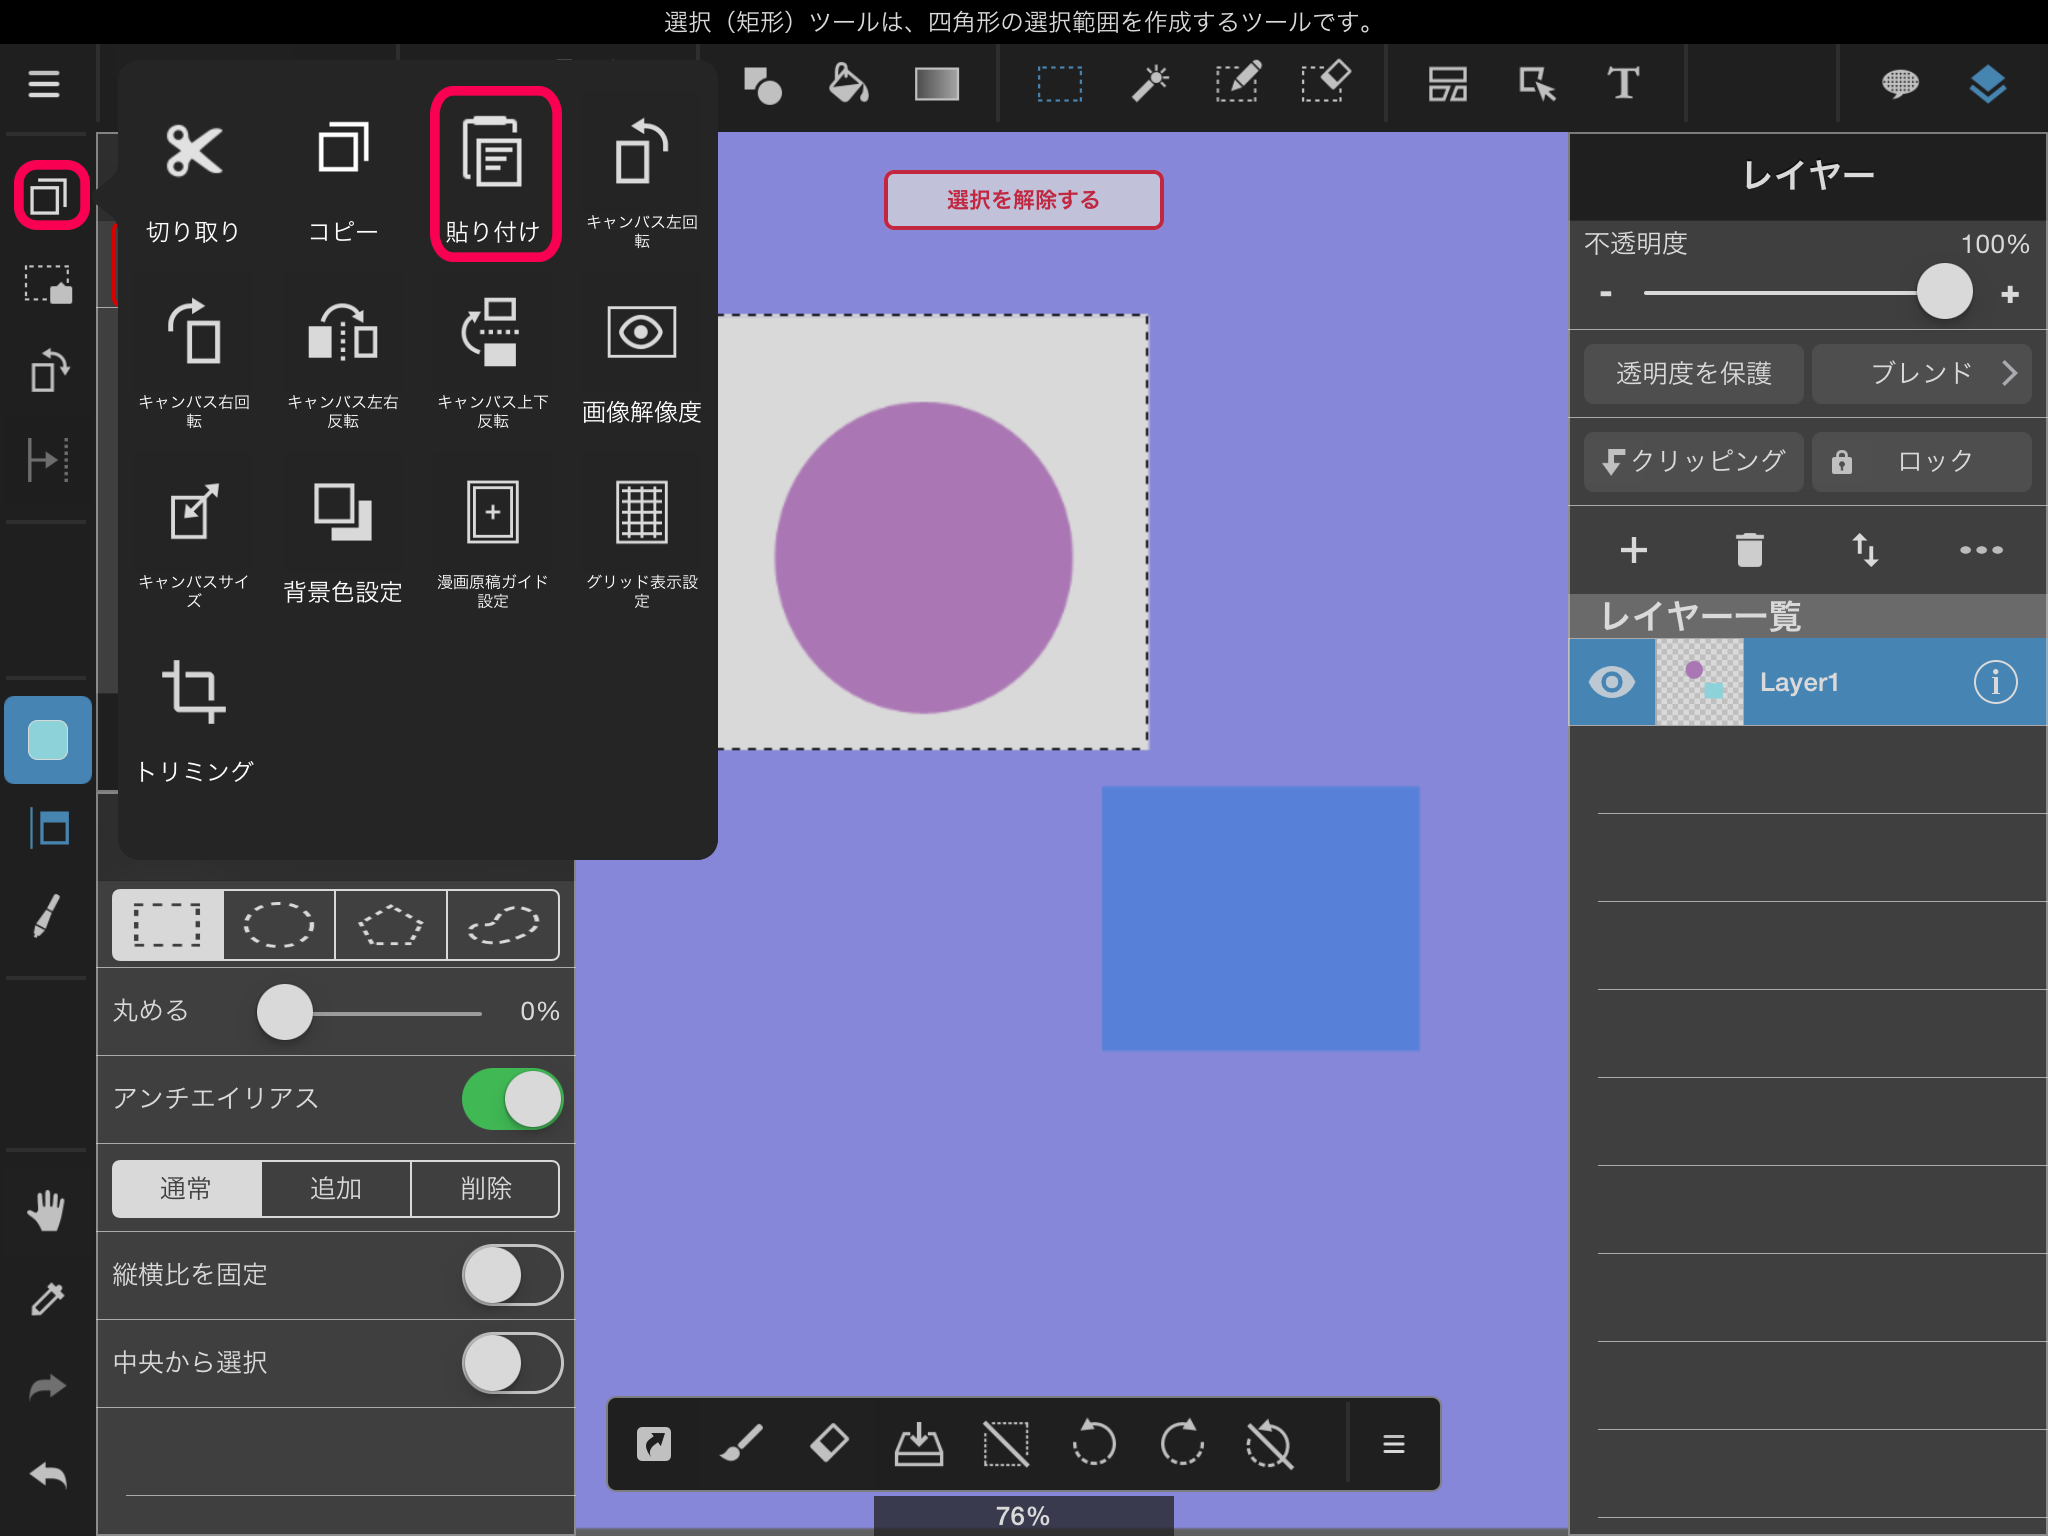Reset canvas rotation in bottom bar

(x=1269, y=1444)
